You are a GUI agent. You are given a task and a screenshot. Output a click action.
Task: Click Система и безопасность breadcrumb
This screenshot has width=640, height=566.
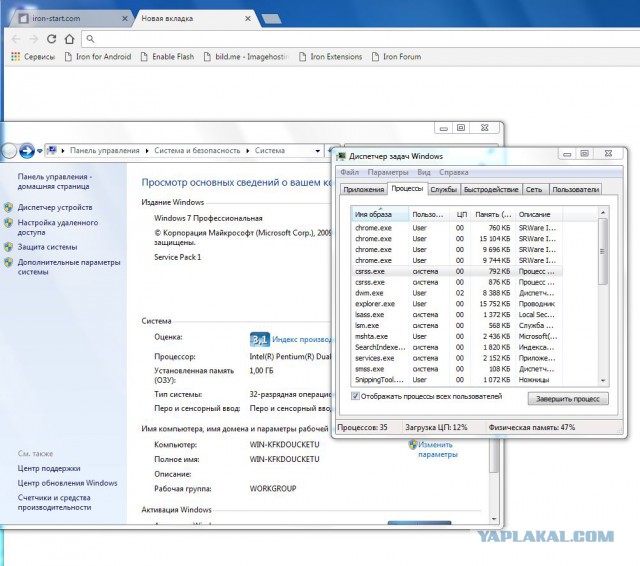coord(197,151)
